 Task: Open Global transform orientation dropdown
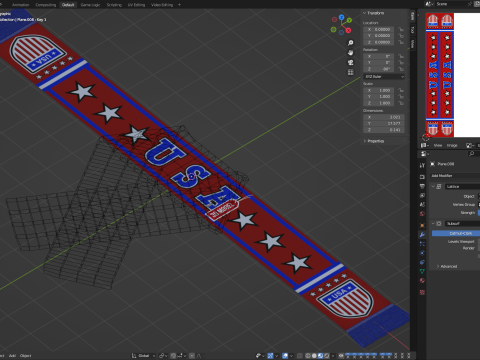[x=143, y=356]
